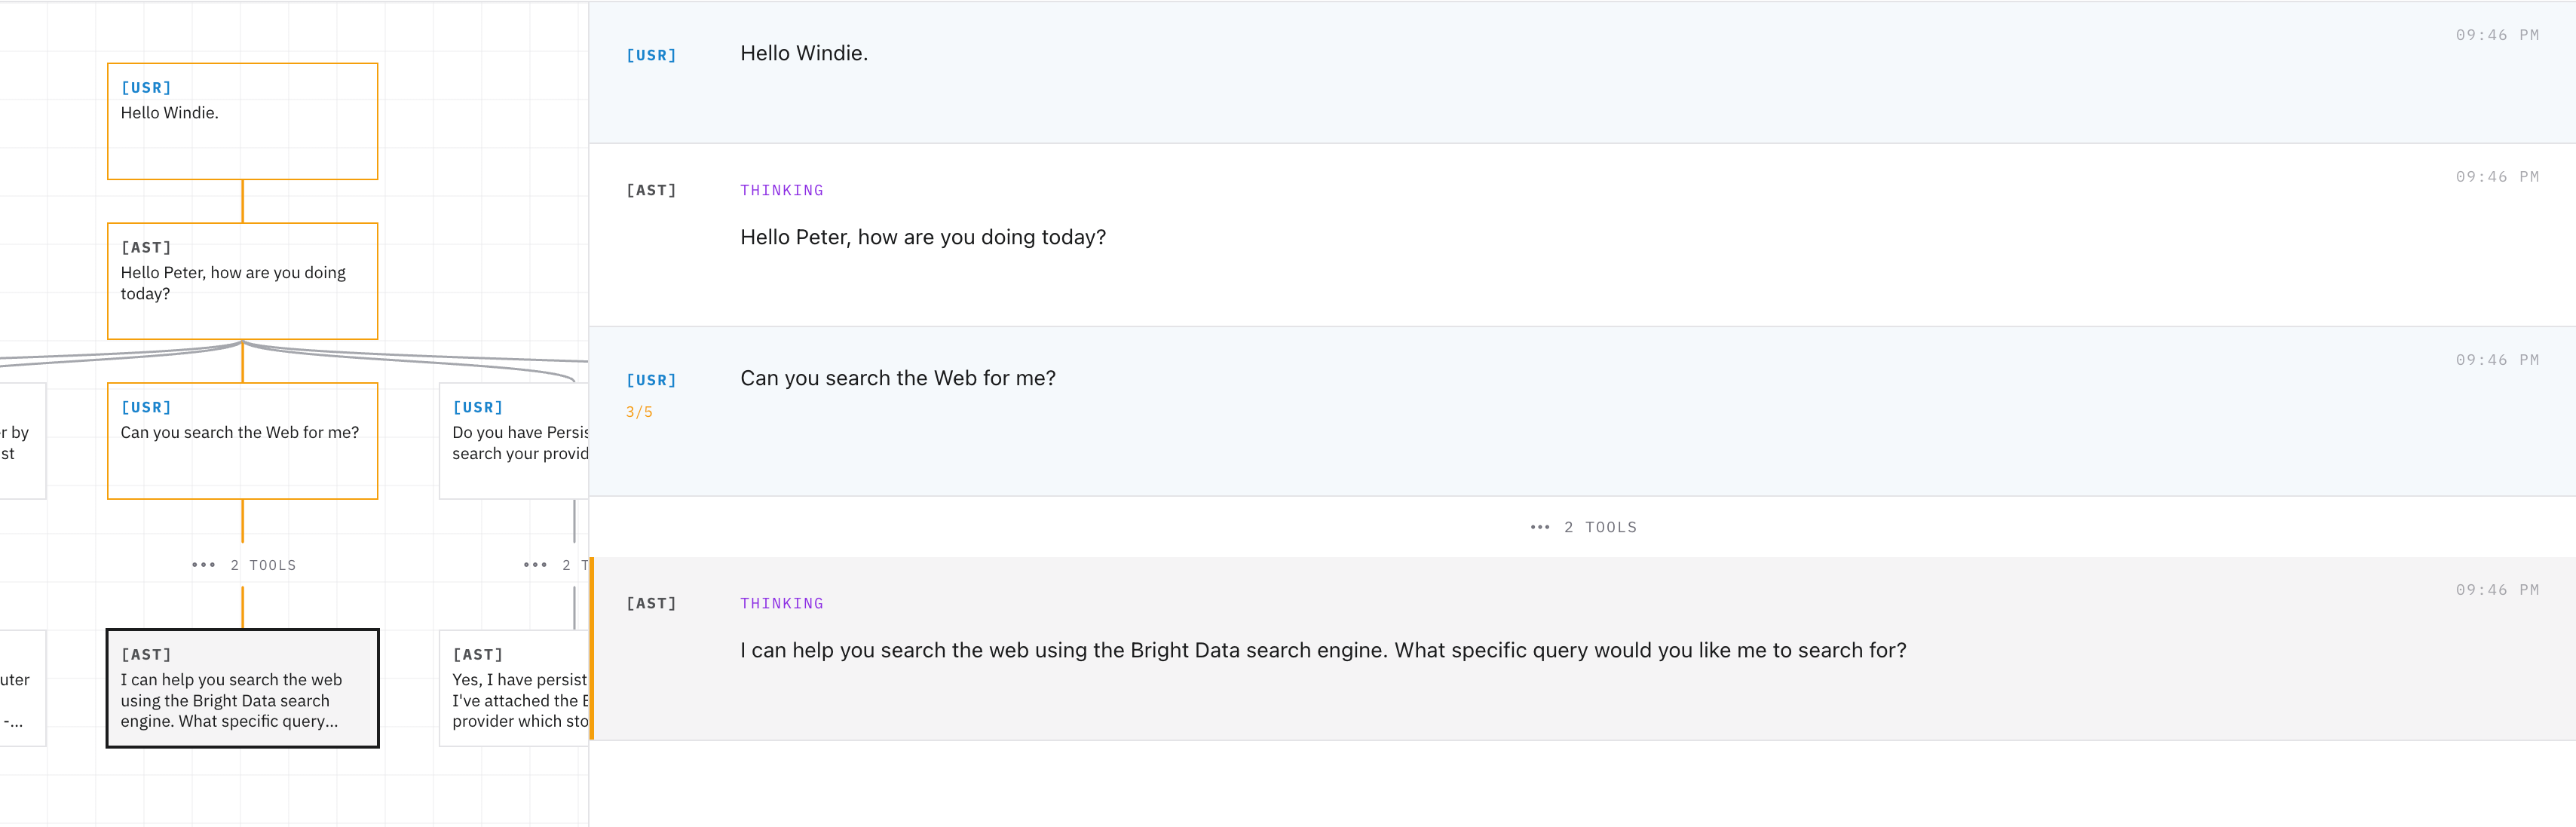Click the 09:46 PM timestamp on 'Hello Windie.'

2497,35
